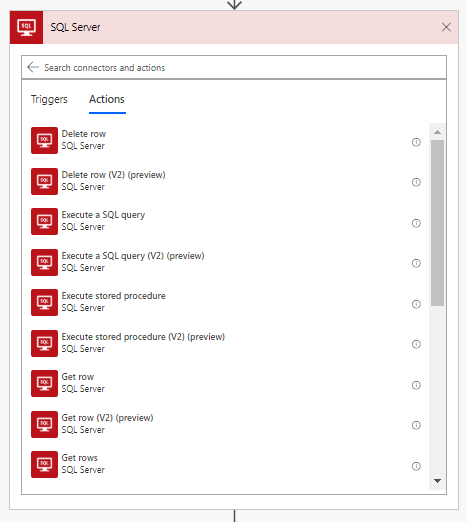
Task: Click the Get row action icon
Action: point(44,383)
